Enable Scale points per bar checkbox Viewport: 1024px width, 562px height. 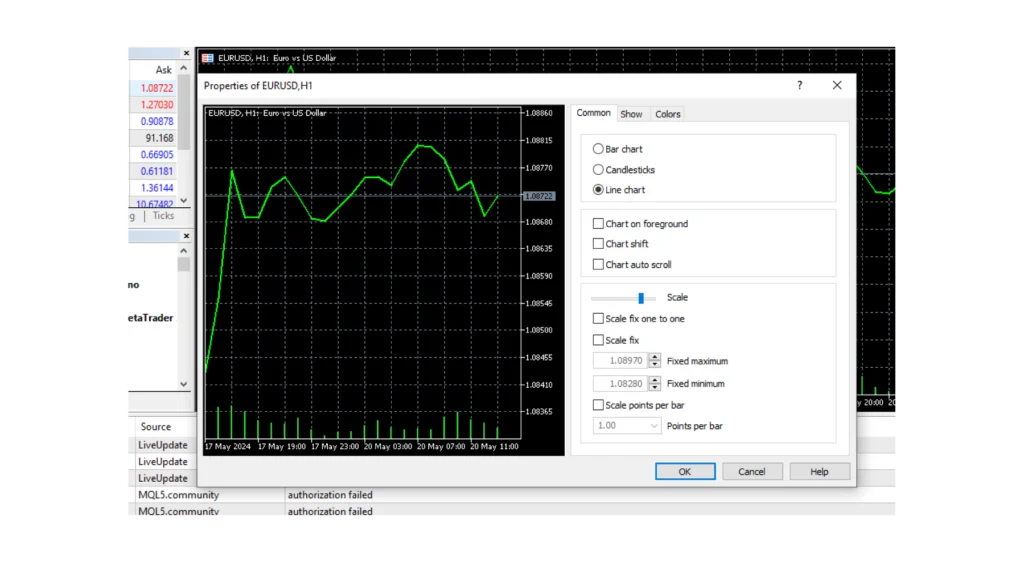coord(598,405)
